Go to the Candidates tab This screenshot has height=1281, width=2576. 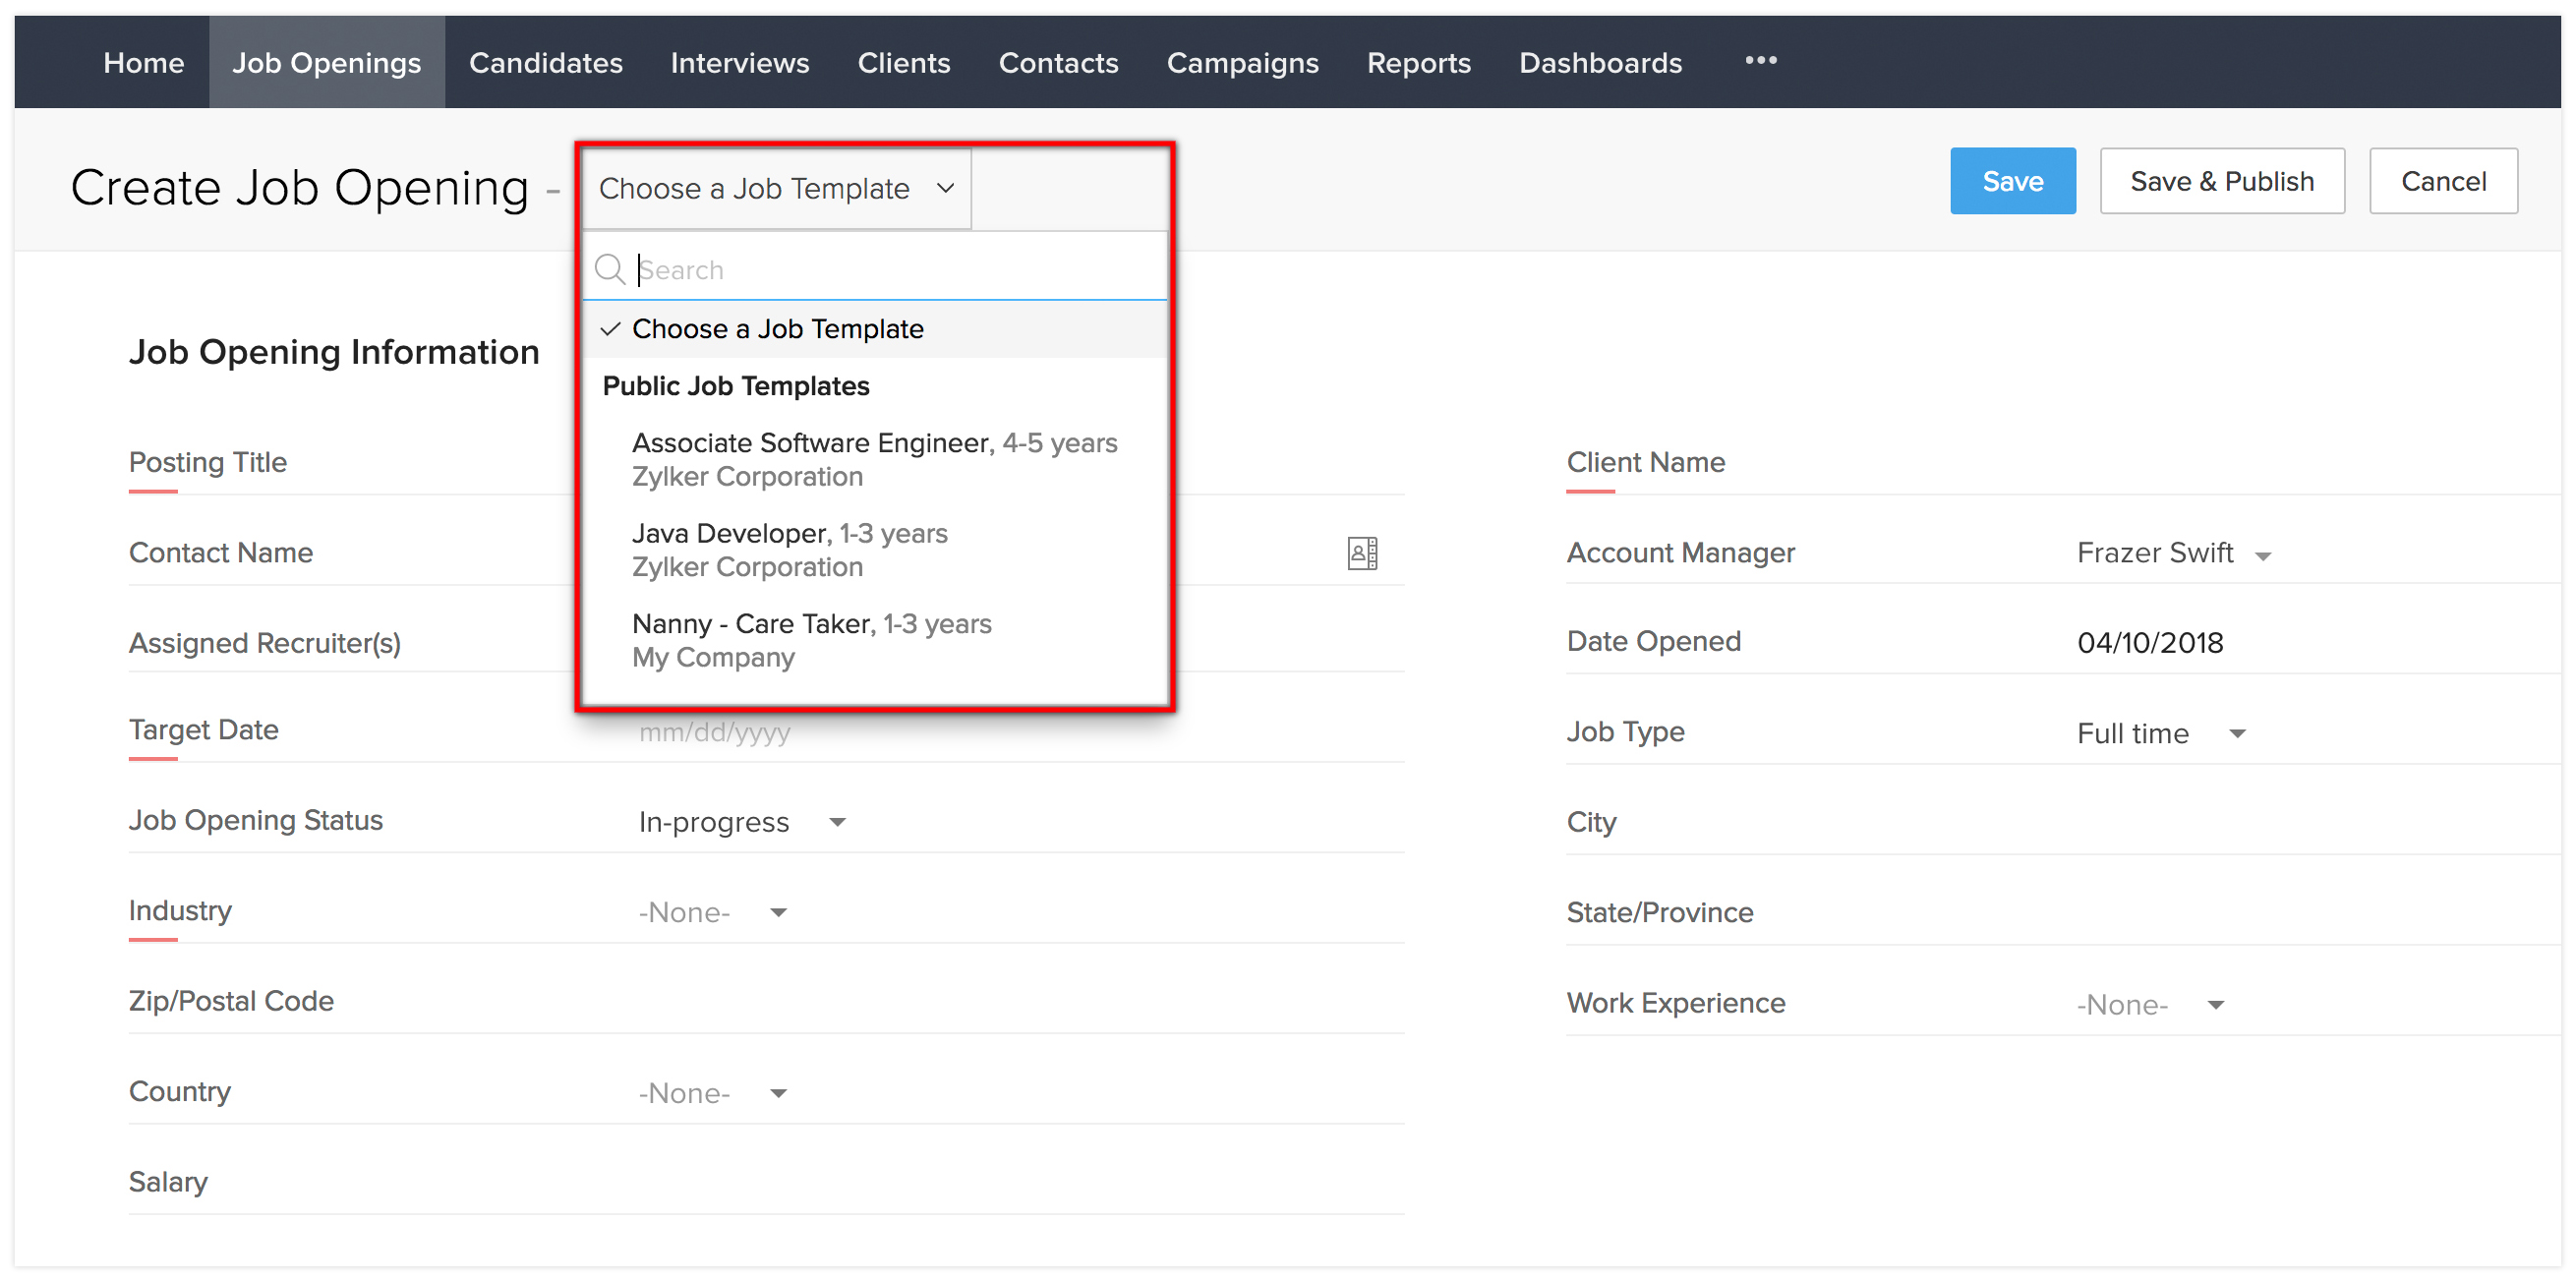[545, 63]
